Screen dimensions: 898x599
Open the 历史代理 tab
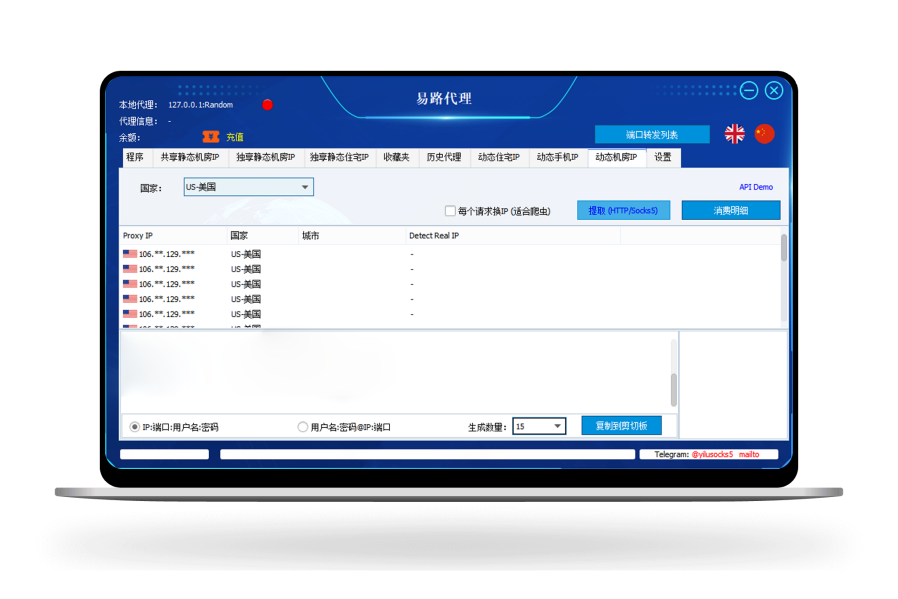tap(444, 157)
